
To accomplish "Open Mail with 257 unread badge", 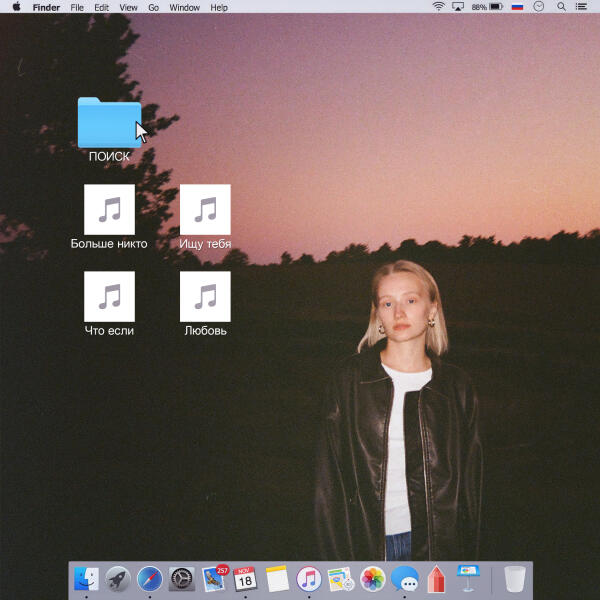I will [x=214, y=578].
